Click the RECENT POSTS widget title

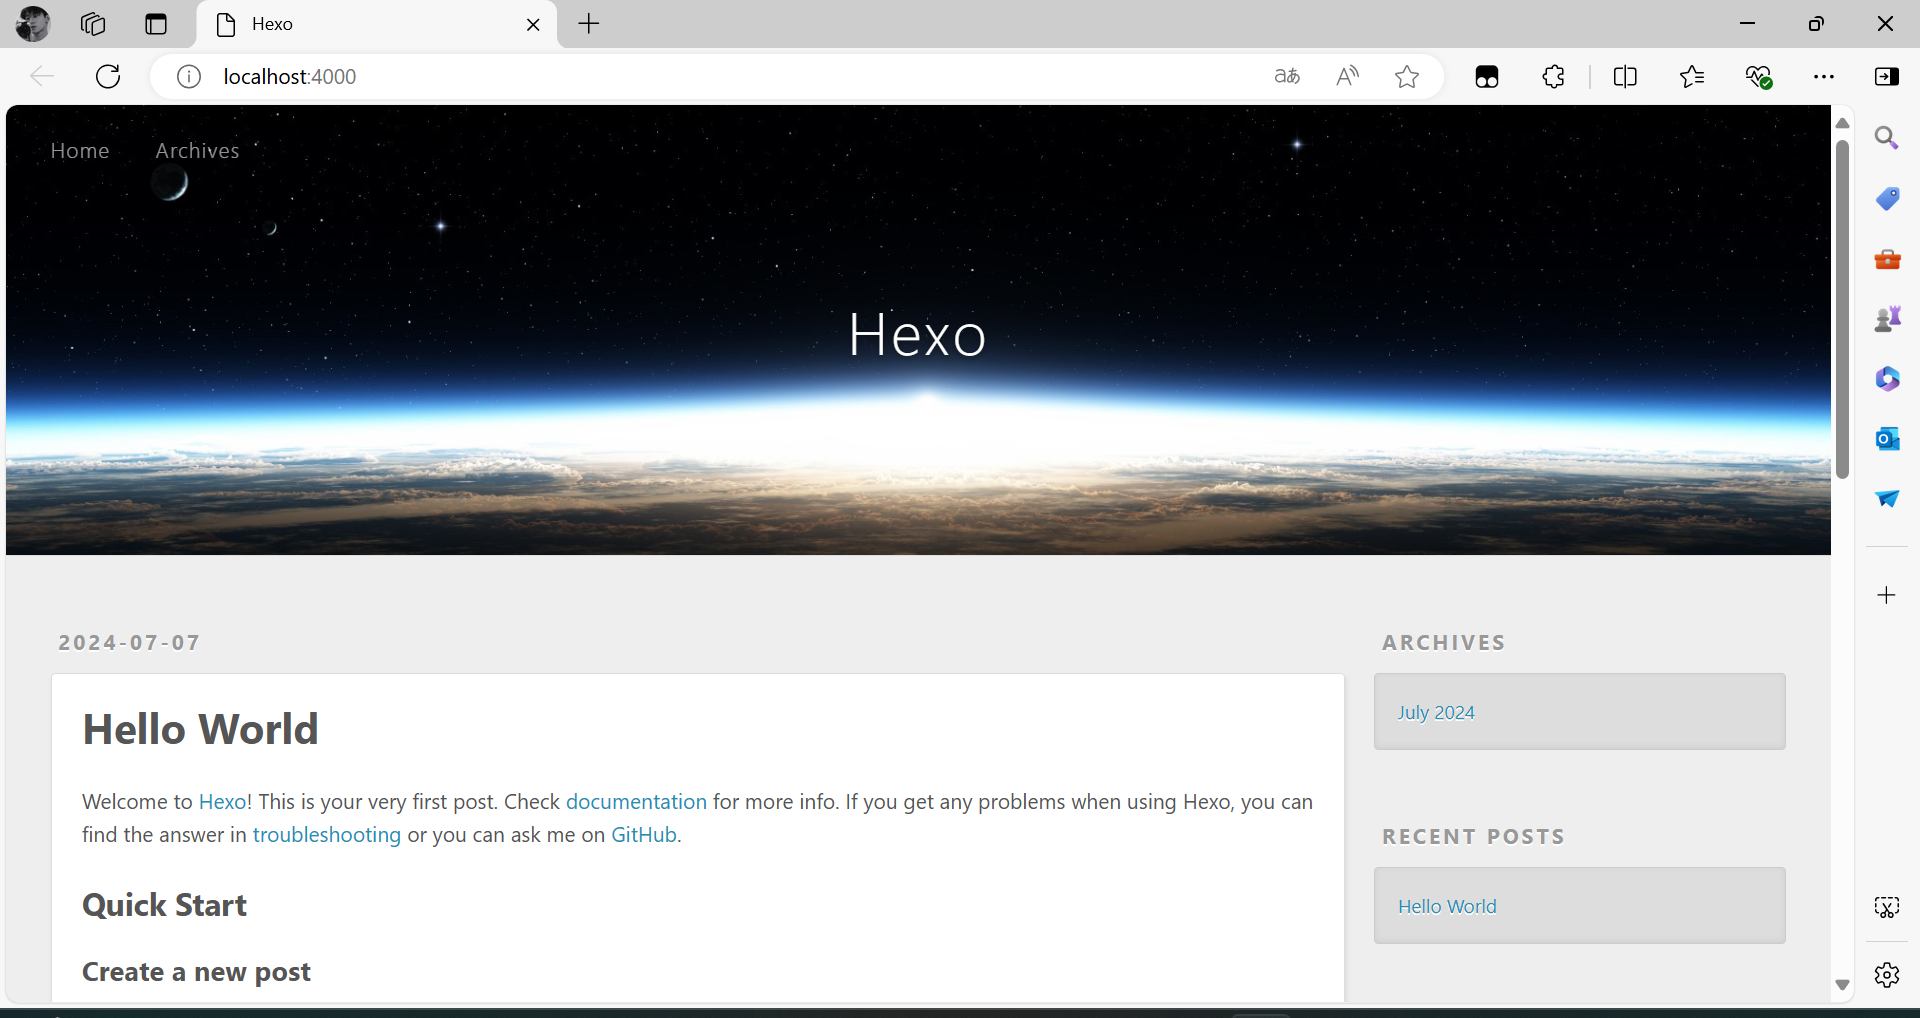[x=1473, y=837]
